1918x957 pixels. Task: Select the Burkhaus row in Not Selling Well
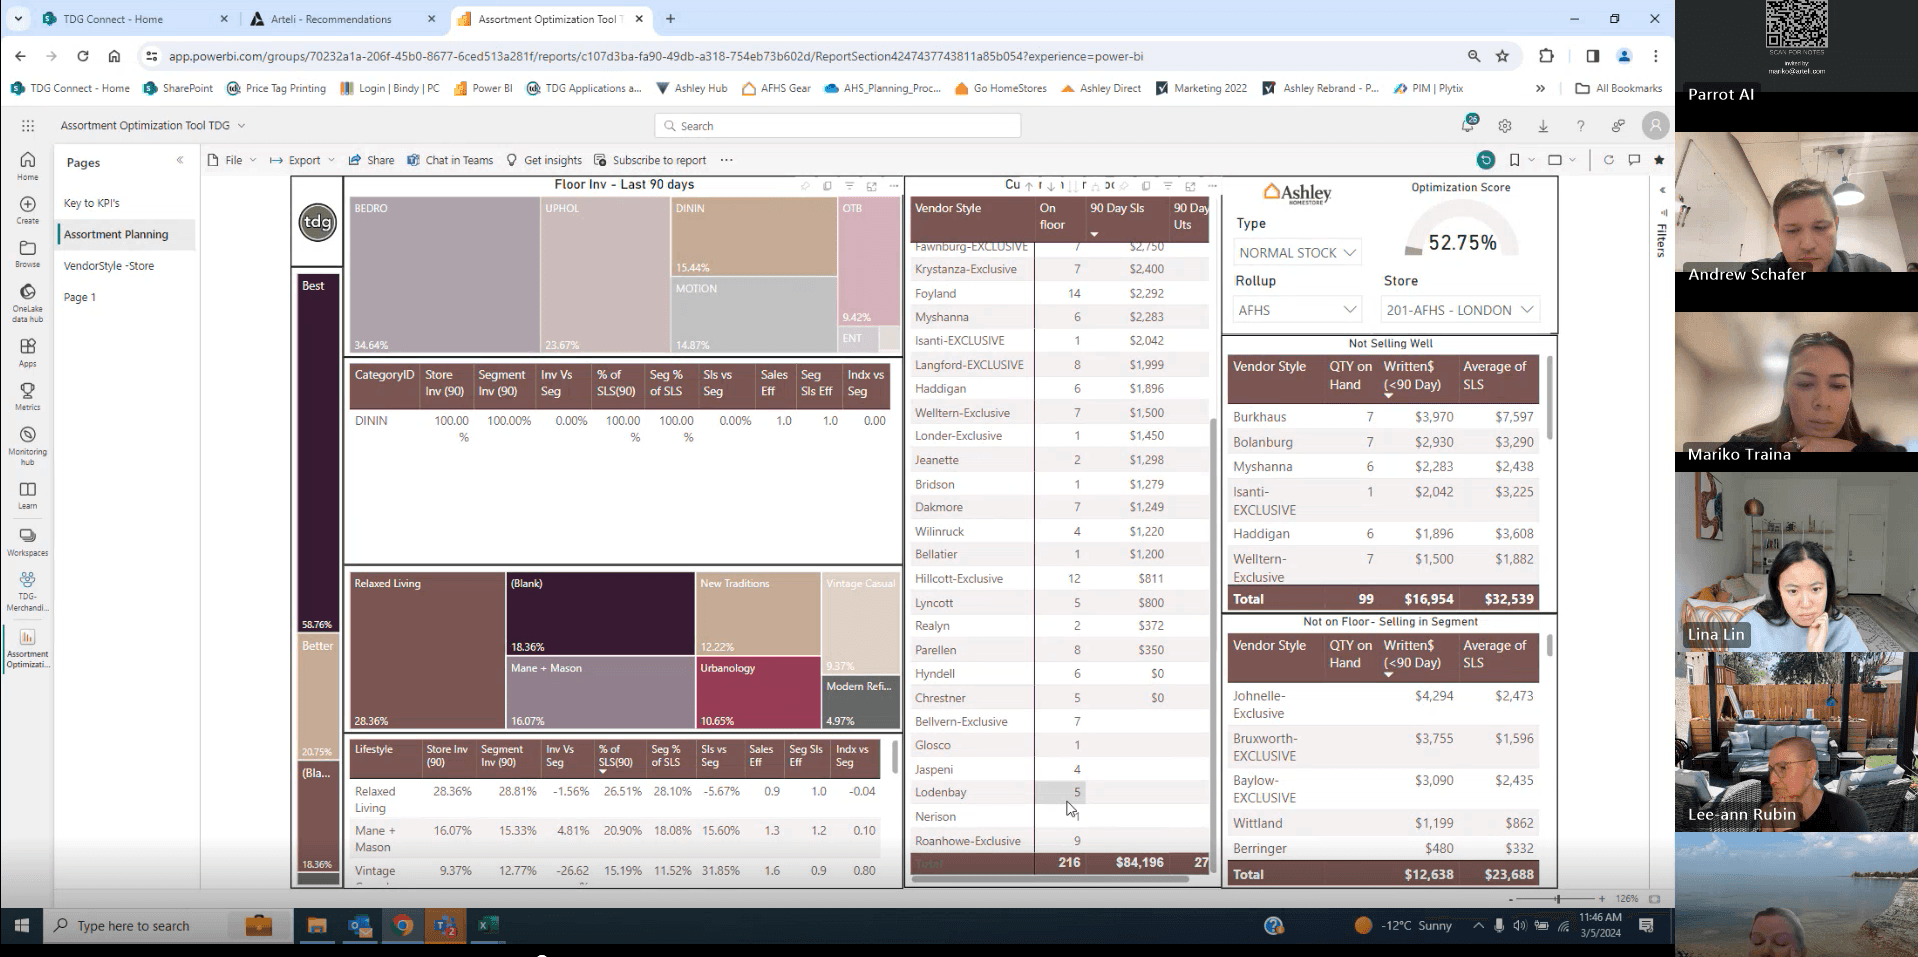coord(1383,417)
